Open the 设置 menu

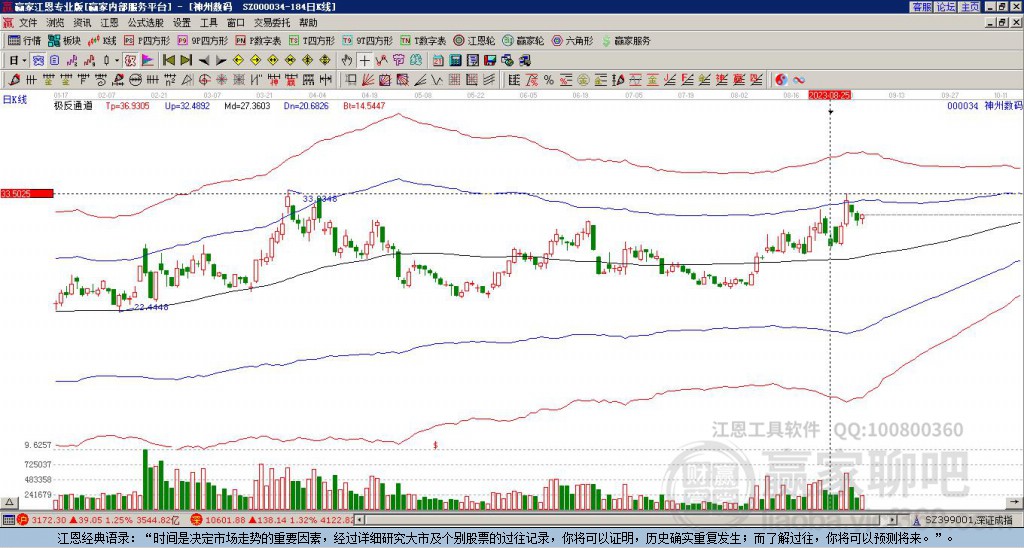coord(182,23)
